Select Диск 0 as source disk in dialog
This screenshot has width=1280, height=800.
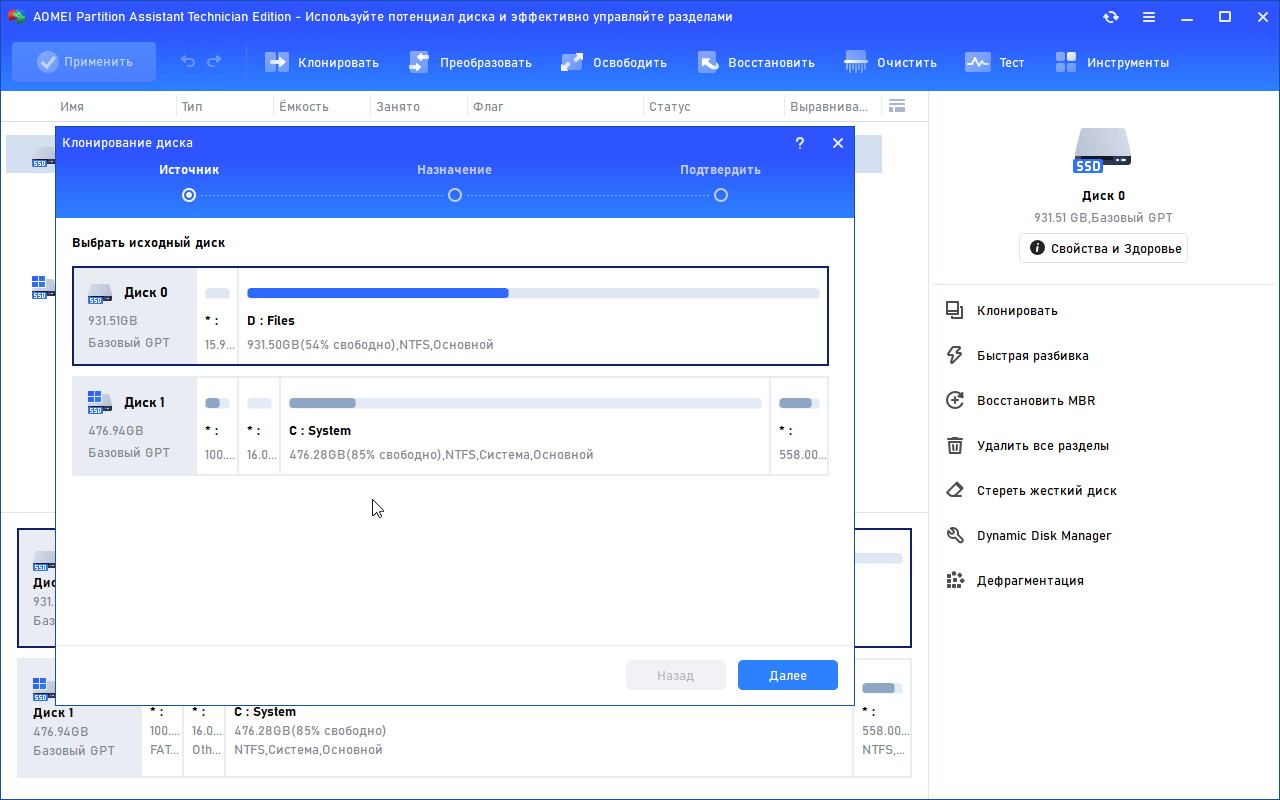(450, 316)
